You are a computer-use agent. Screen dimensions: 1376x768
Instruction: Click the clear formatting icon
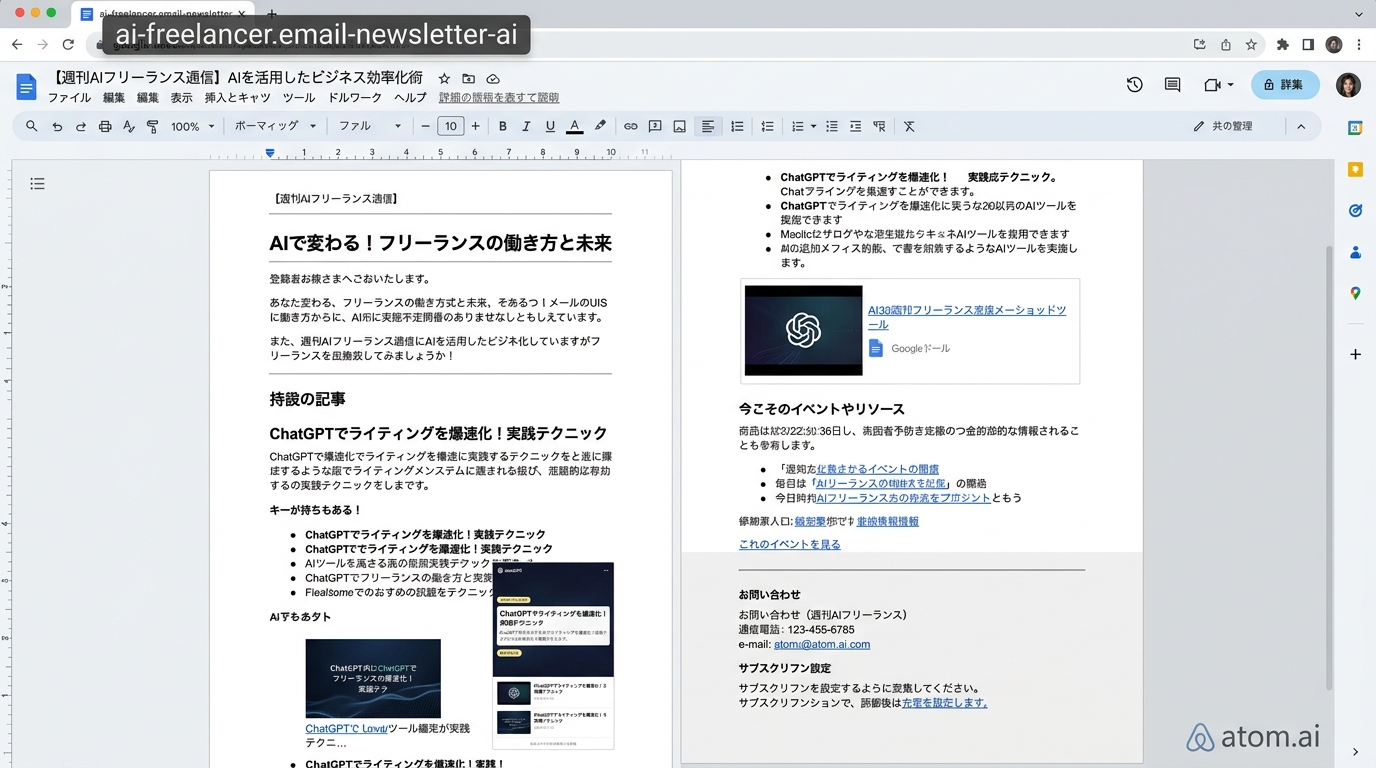click(x=909, y=127)
